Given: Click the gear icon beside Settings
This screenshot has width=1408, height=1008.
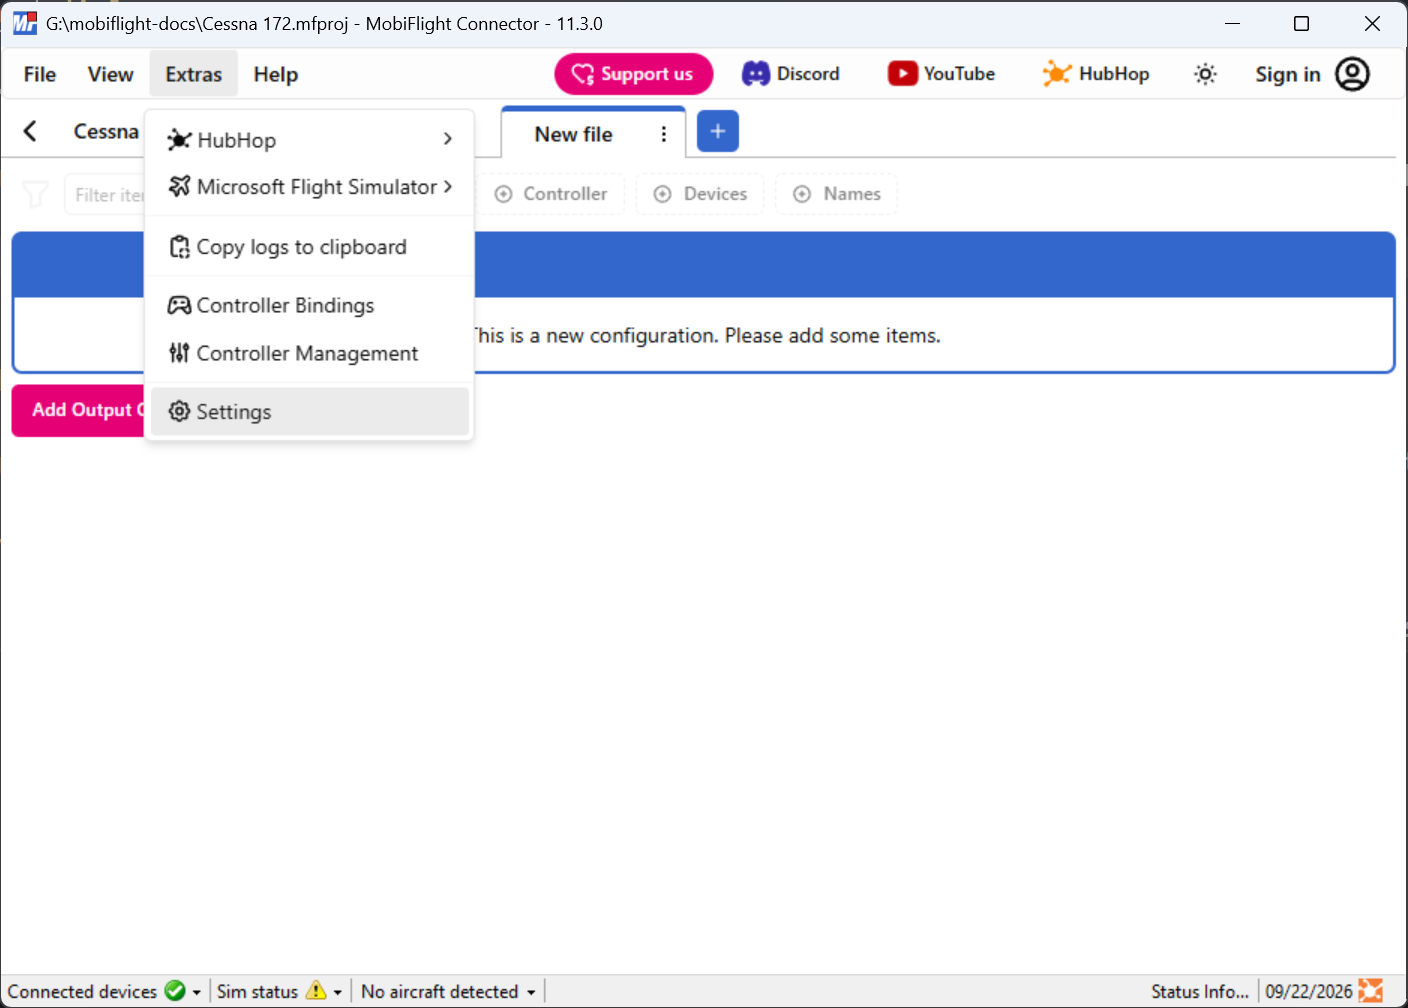Looking at the screenshot, I should click(x=179, y=411).
